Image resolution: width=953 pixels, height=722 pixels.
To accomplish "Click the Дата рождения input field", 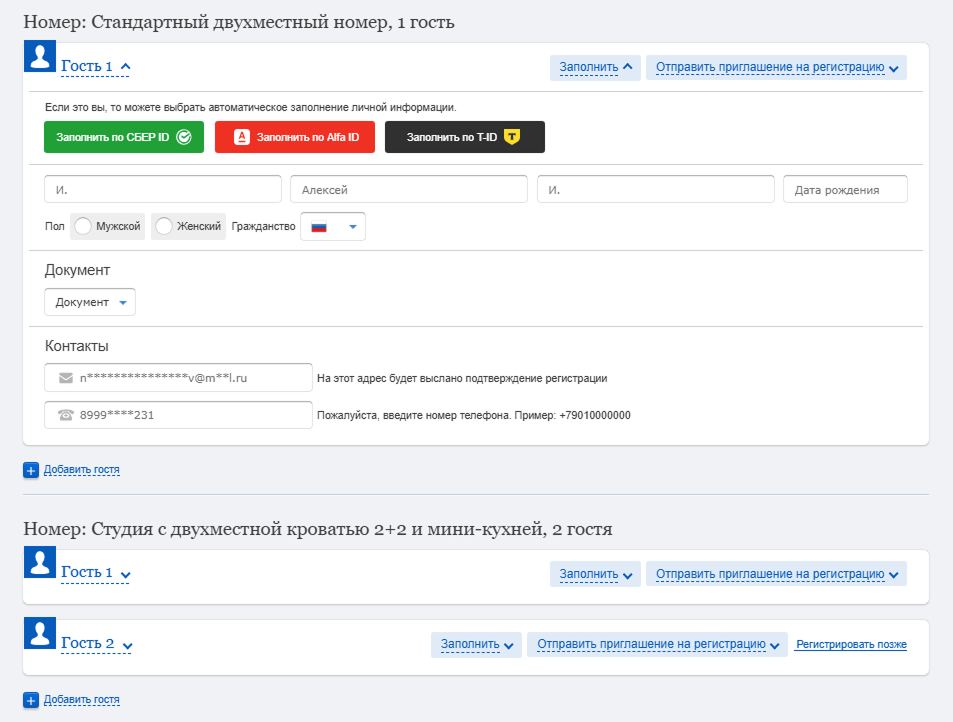I will [x=844, y=190].
